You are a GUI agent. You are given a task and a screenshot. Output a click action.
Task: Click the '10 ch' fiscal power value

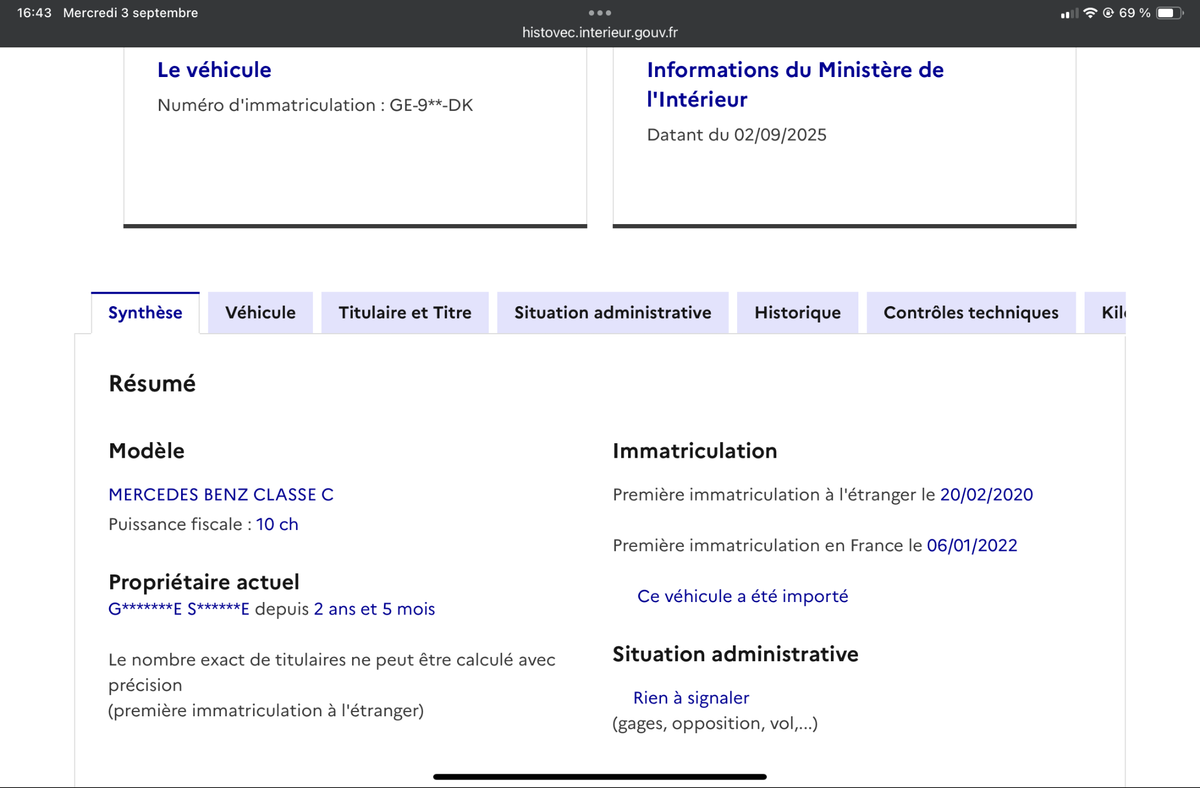click(x=277, y=524)
